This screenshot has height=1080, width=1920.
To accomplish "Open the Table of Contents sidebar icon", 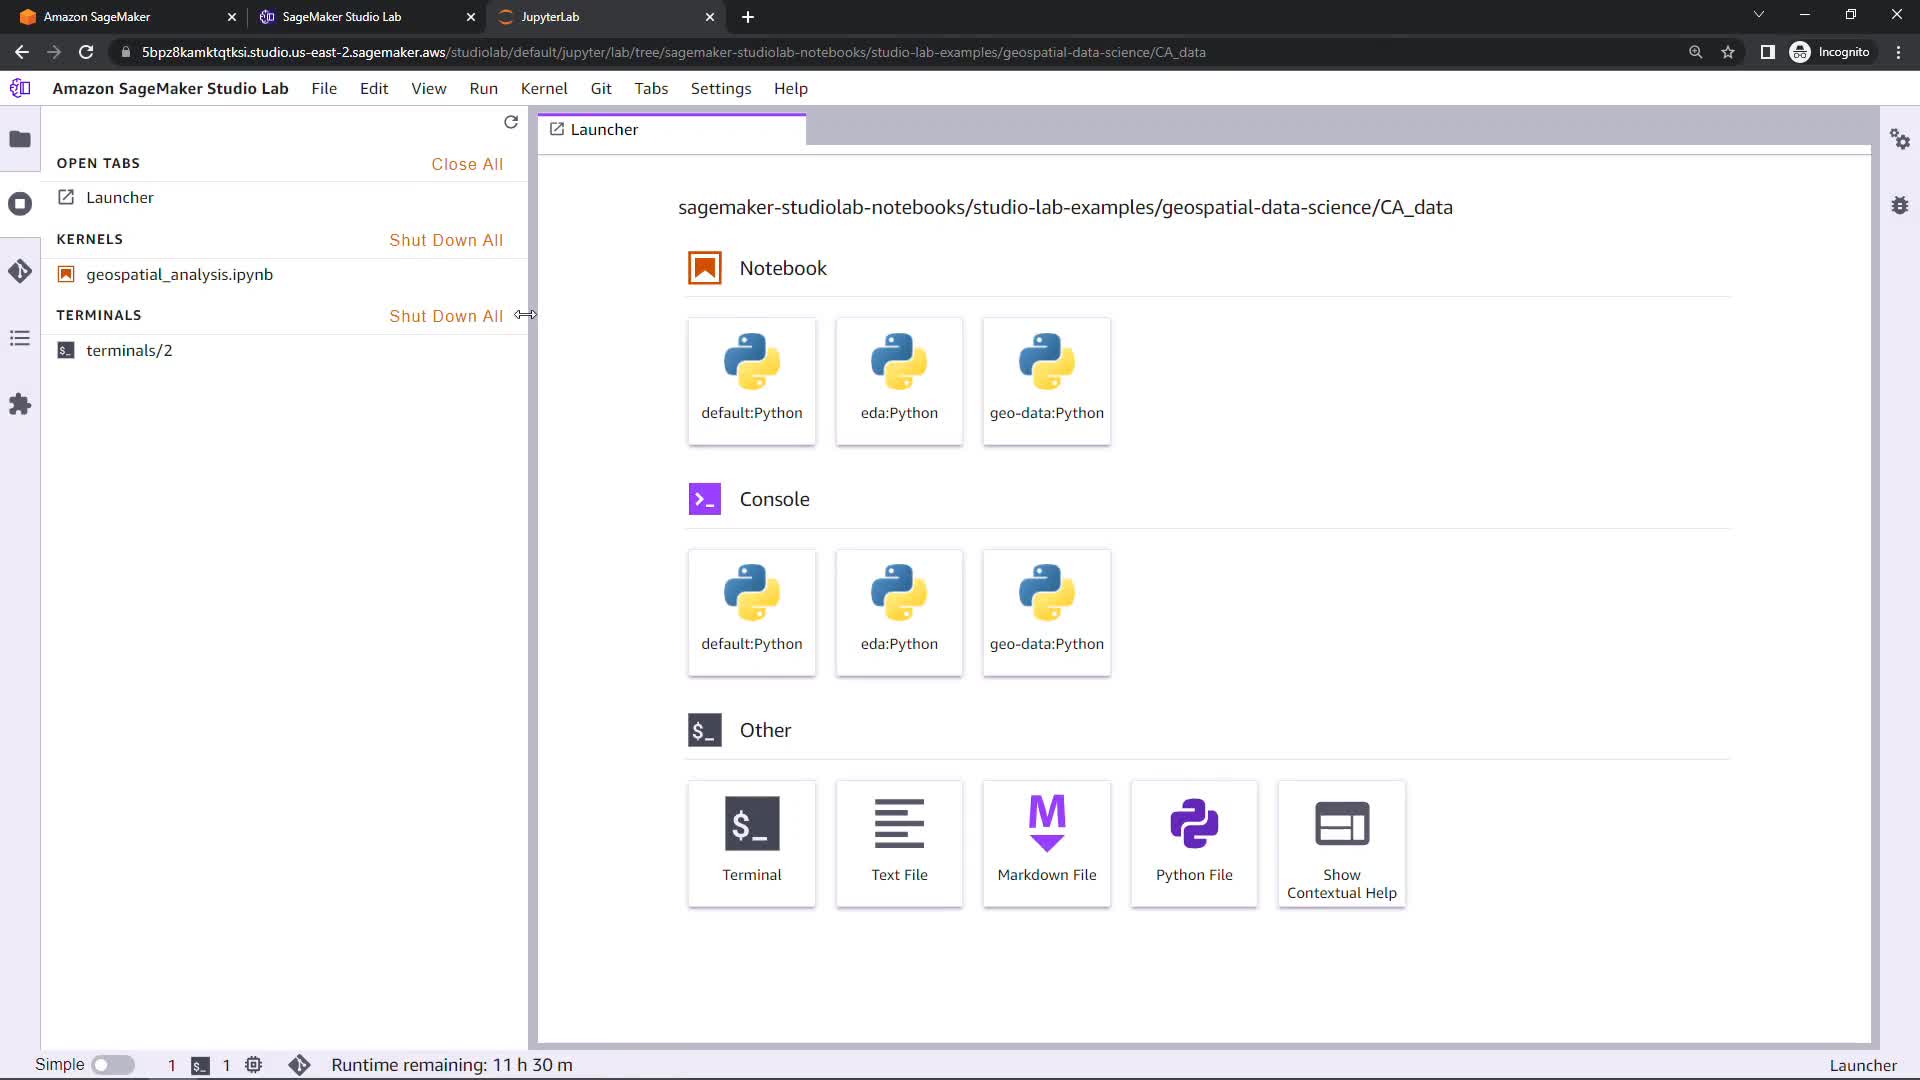I will pyautogui.click(x=20, y=338).
